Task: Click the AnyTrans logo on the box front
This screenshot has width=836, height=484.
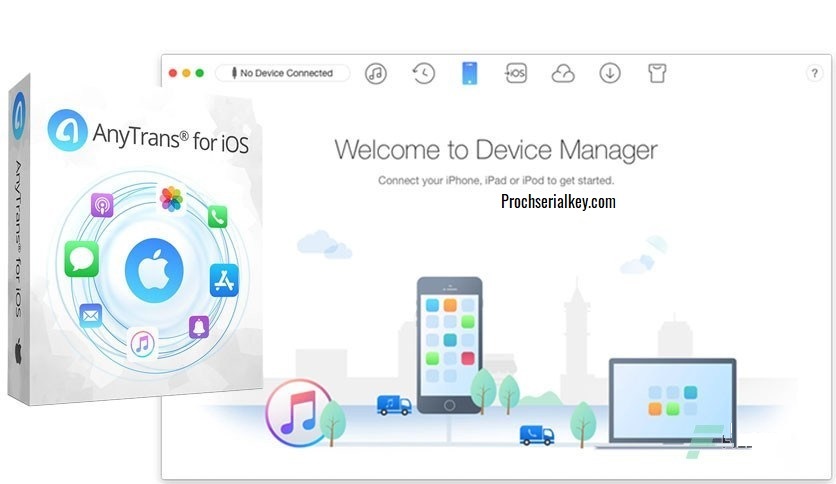Action: pyautogui.click(x=67, y=130)
